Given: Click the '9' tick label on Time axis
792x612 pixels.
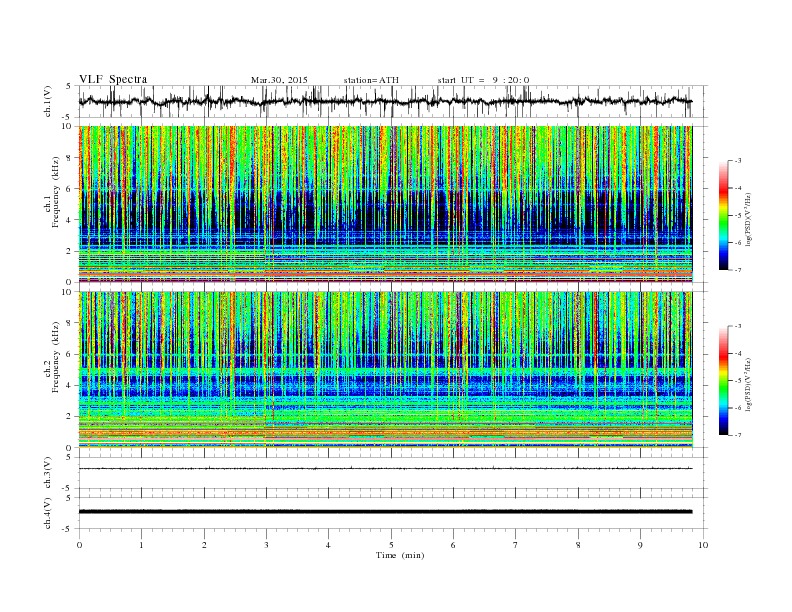Looking at the screenshot, I should (x=640, y=545).
